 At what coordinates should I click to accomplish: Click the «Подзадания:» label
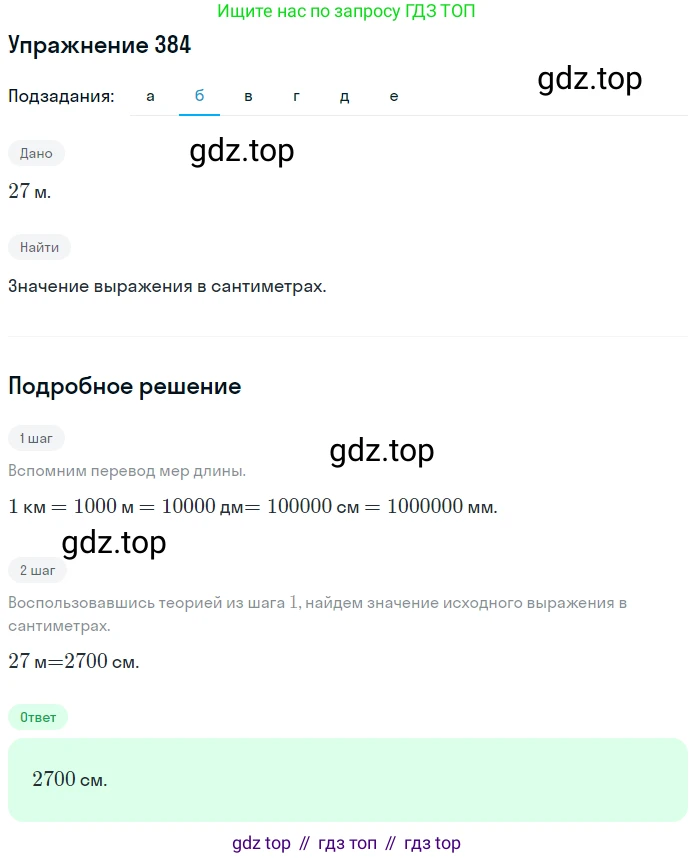[x=61, y=96]
